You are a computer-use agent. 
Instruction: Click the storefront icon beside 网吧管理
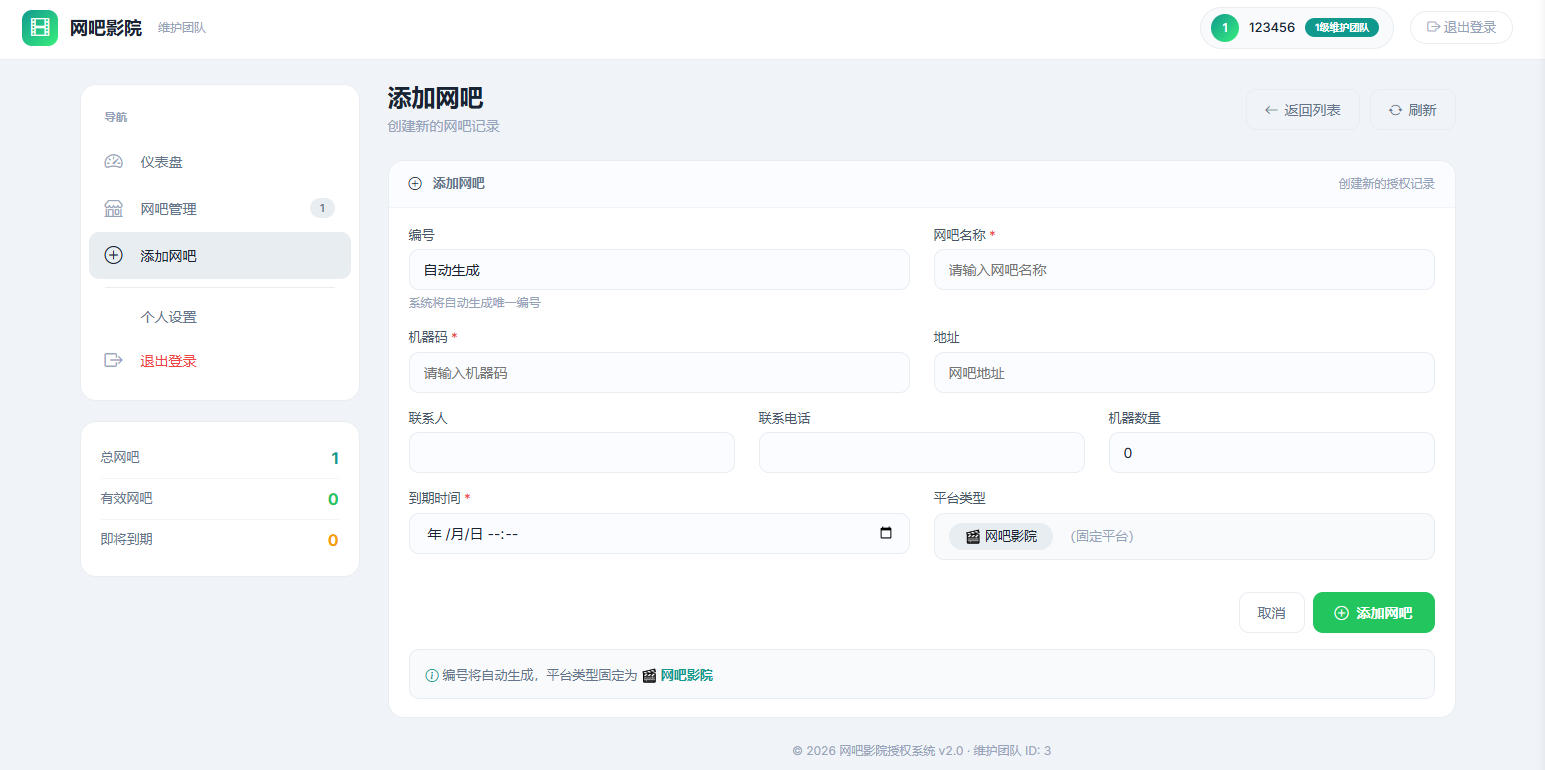click(x=113, y=209)
